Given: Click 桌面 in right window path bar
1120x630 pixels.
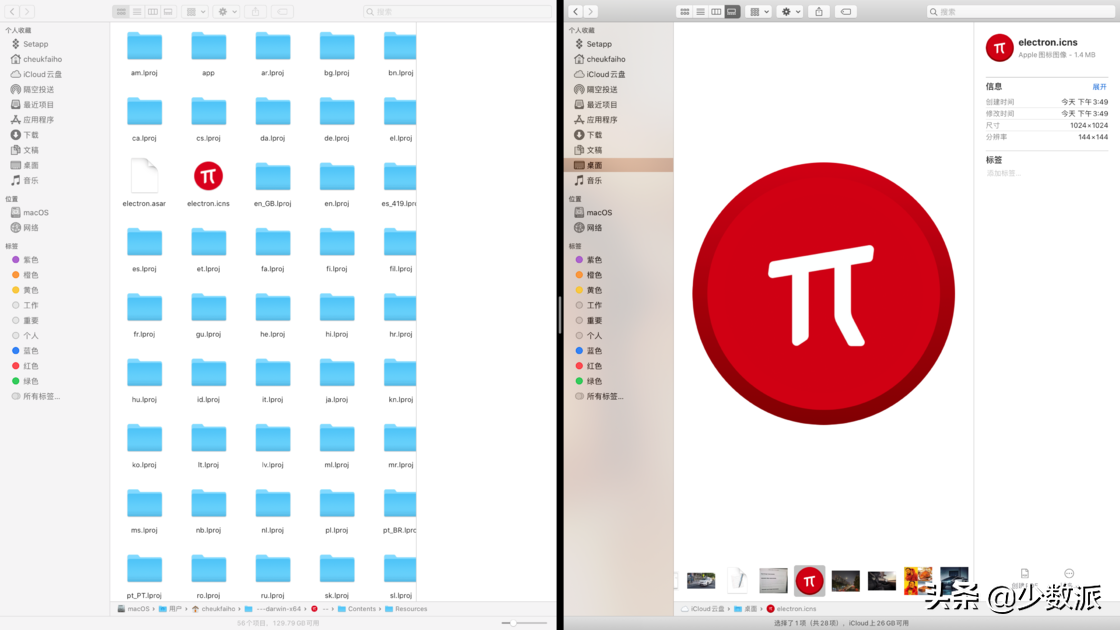Looking at the screenshot, I should tap(745, 609).
